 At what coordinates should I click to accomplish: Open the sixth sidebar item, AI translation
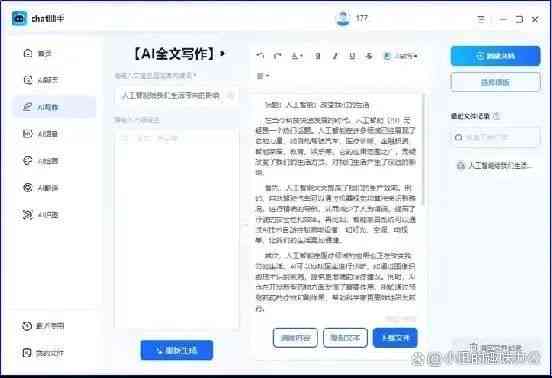(40, 188)
